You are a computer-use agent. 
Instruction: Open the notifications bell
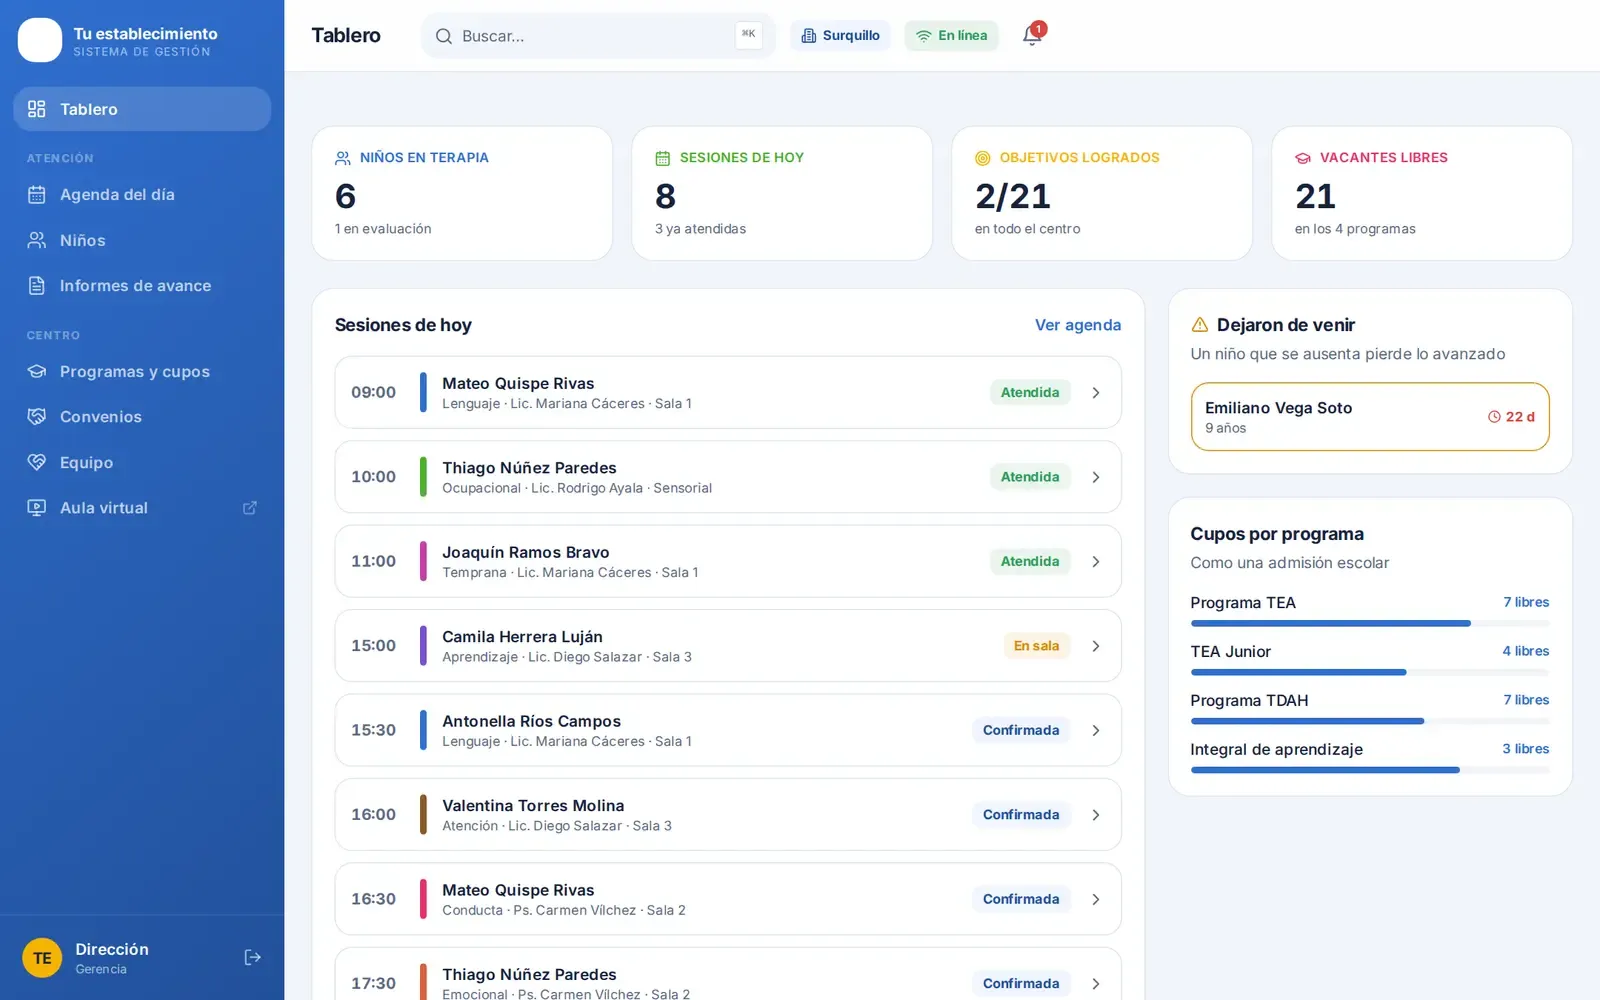[1032, 36]
